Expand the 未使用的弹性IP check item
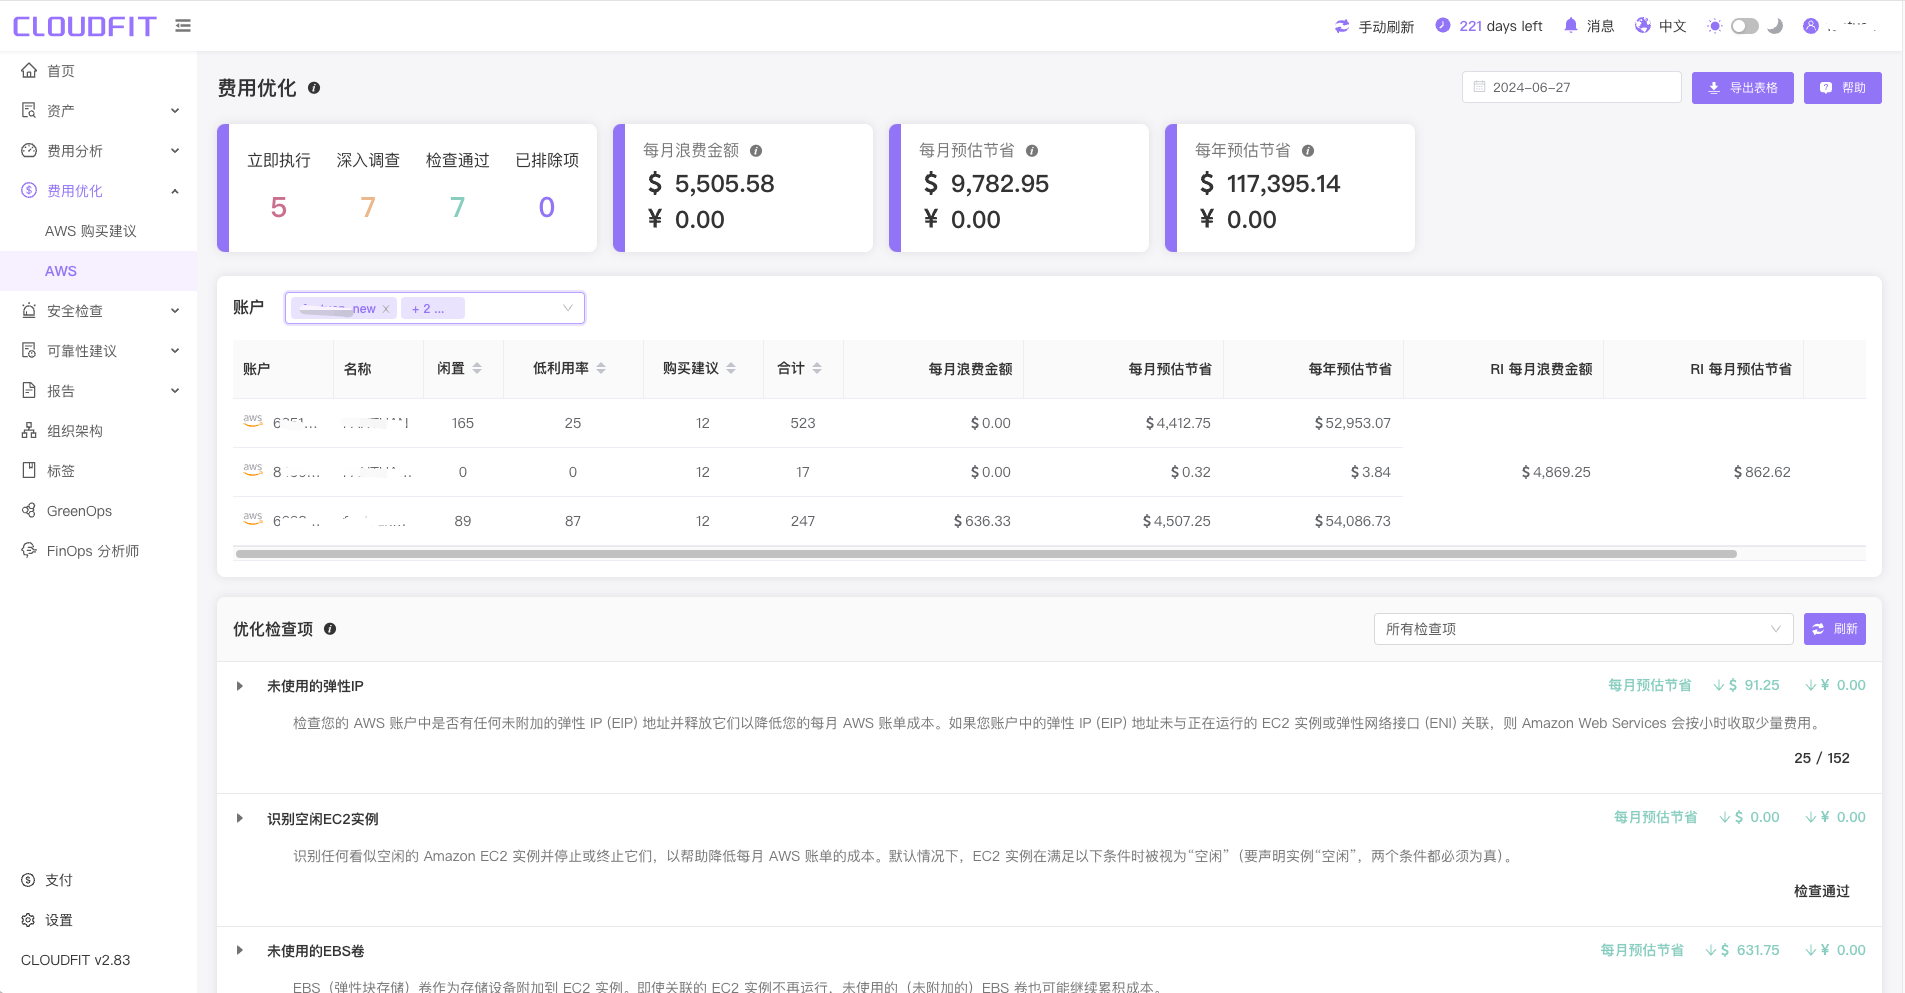Screen dimensions: 1905x993 [x=240, y=686]
